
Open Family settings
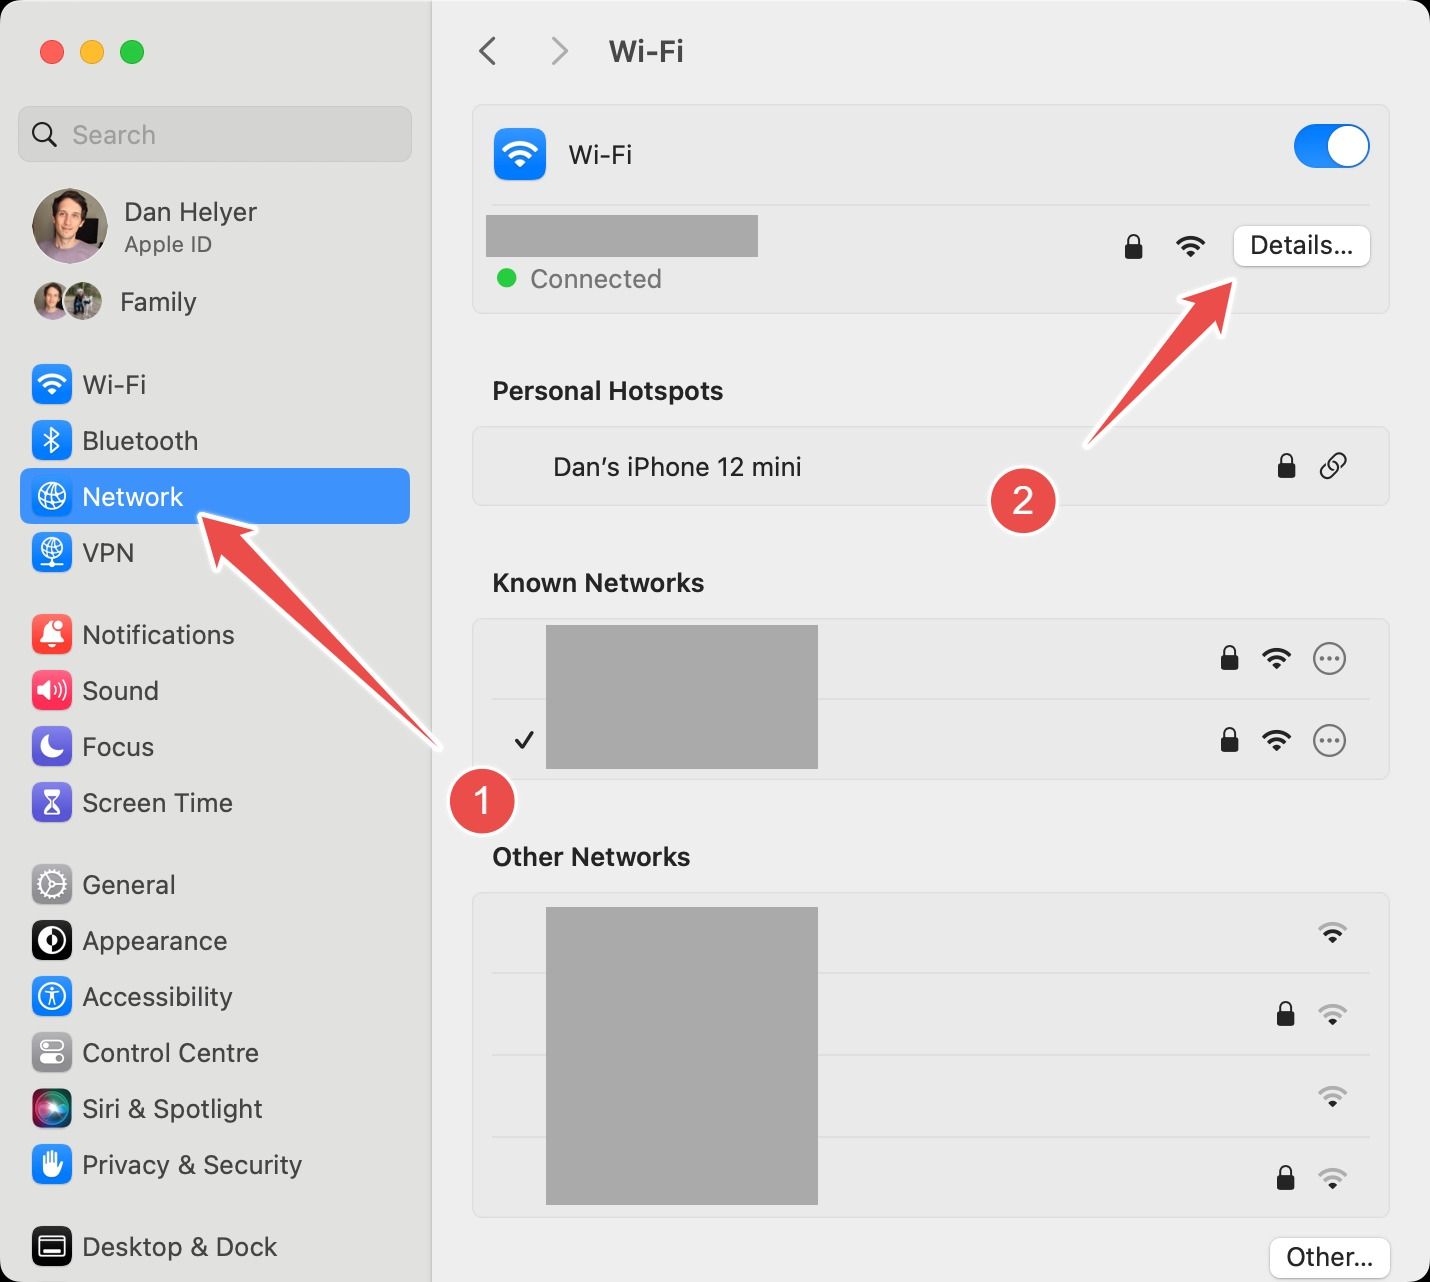[214, 301]
